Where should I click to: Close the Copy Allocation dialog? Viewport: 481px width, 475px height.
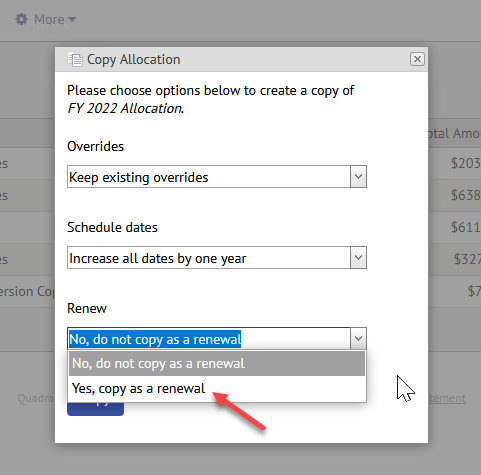tap(417, 59)
